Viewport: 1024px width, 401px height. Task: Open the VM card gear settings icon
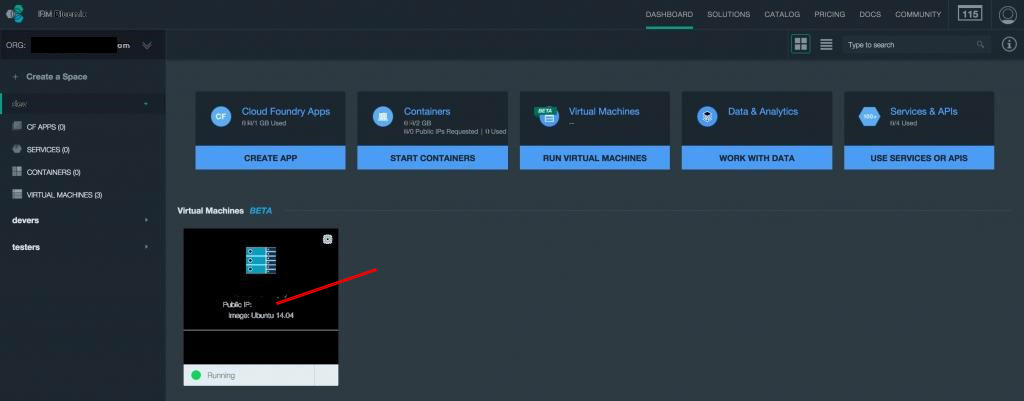pos(328,239)
